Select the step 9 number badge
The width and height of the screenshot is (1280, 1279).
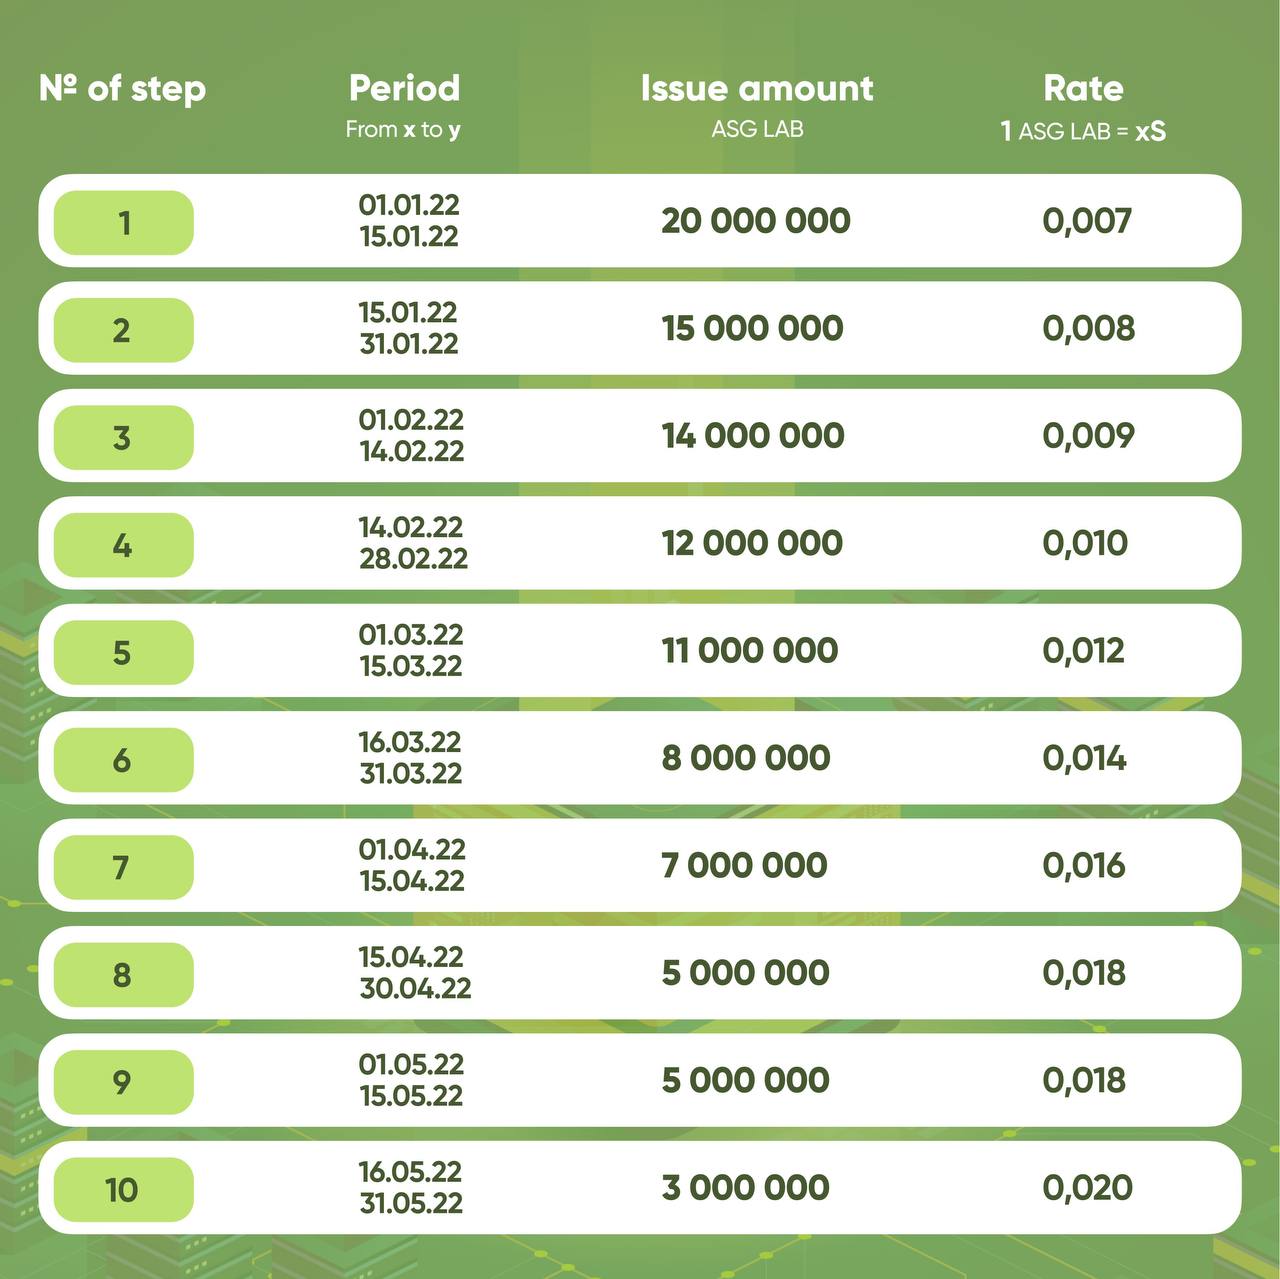(123, 1082)
